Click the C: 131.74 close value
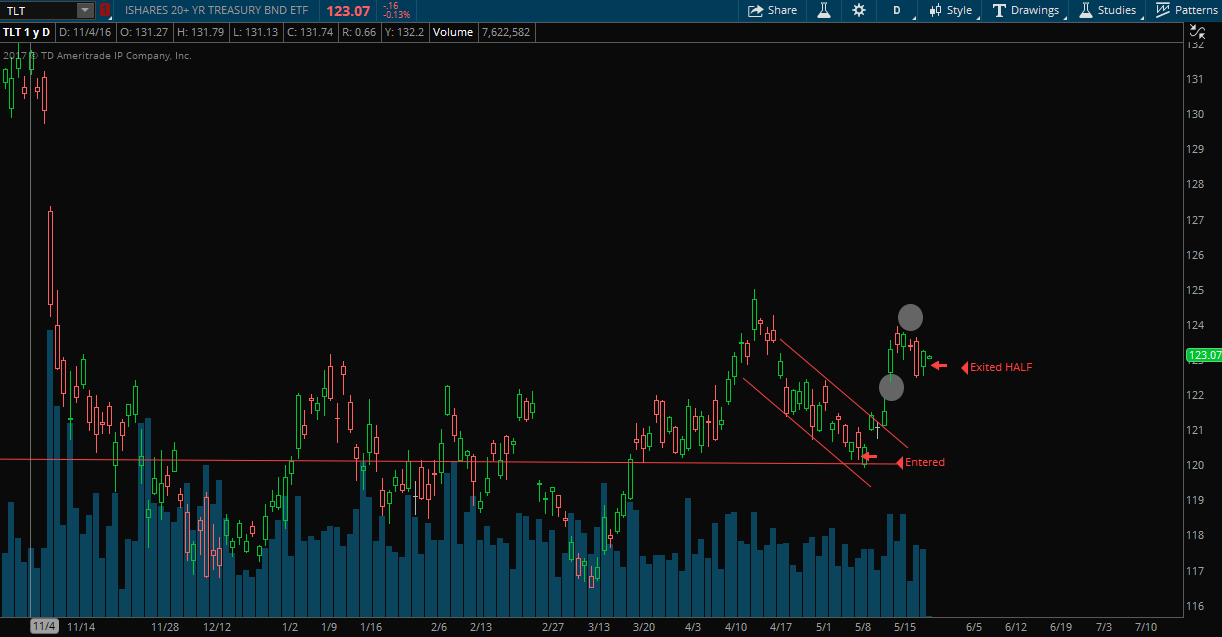Screen dimensions: 1222x637 point(310,32)
